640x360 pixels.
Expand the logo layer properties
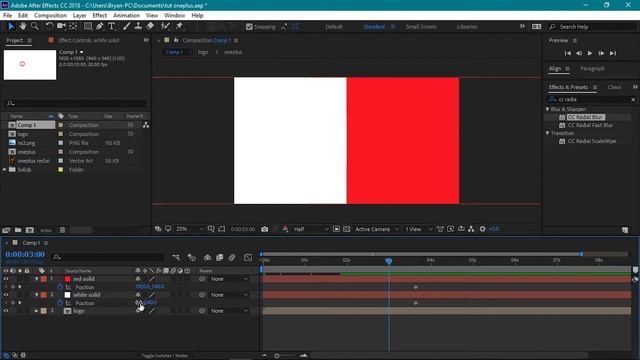tap(36, 311)
